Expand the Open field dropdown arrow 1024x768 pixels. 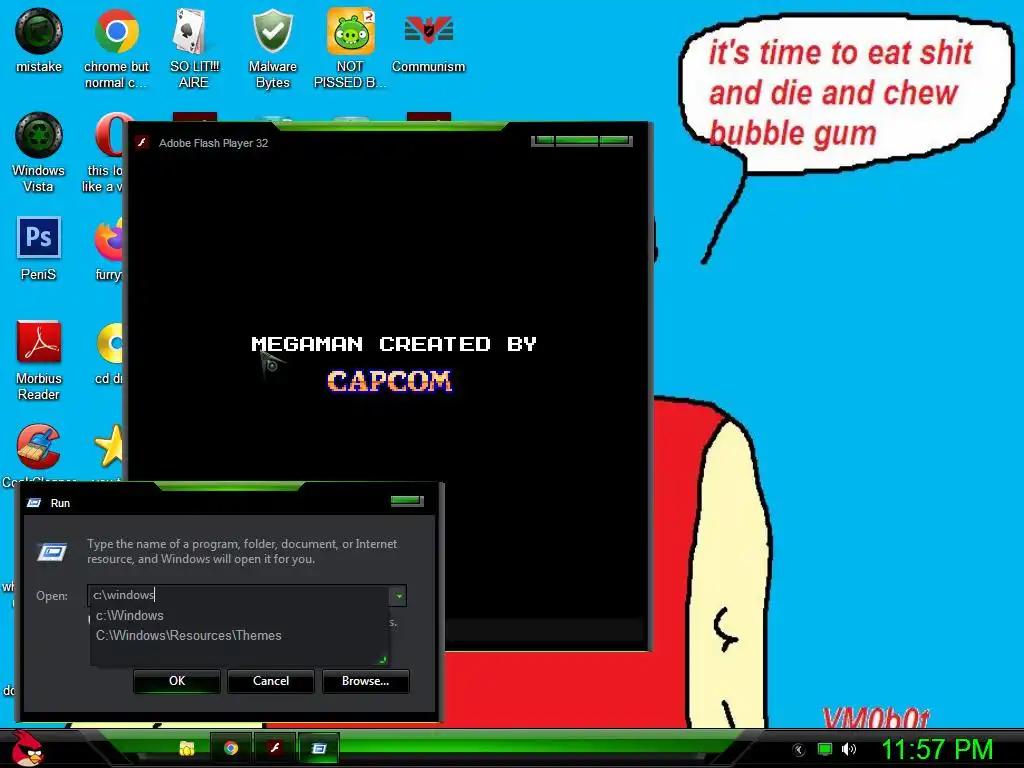(x=398, y=596)
